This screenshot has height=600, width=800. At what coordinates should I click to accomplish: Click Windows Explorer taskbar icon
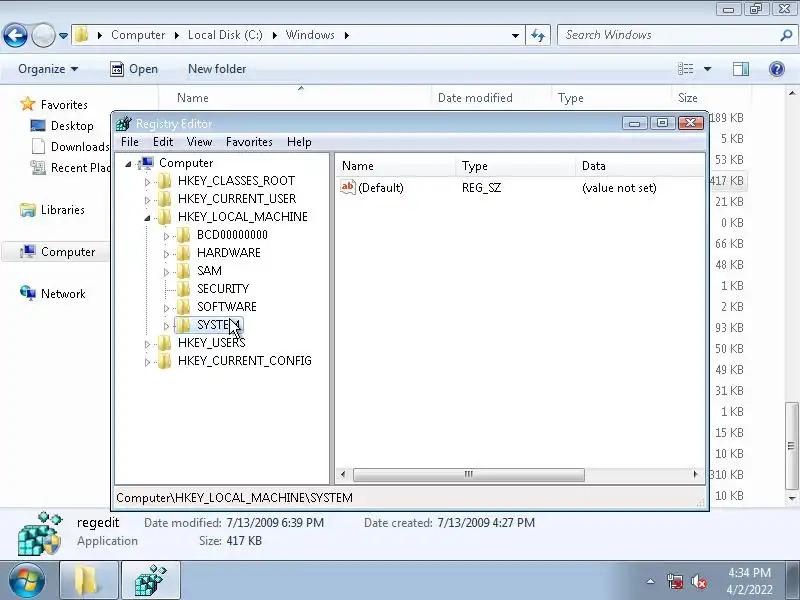pos(89,581)
